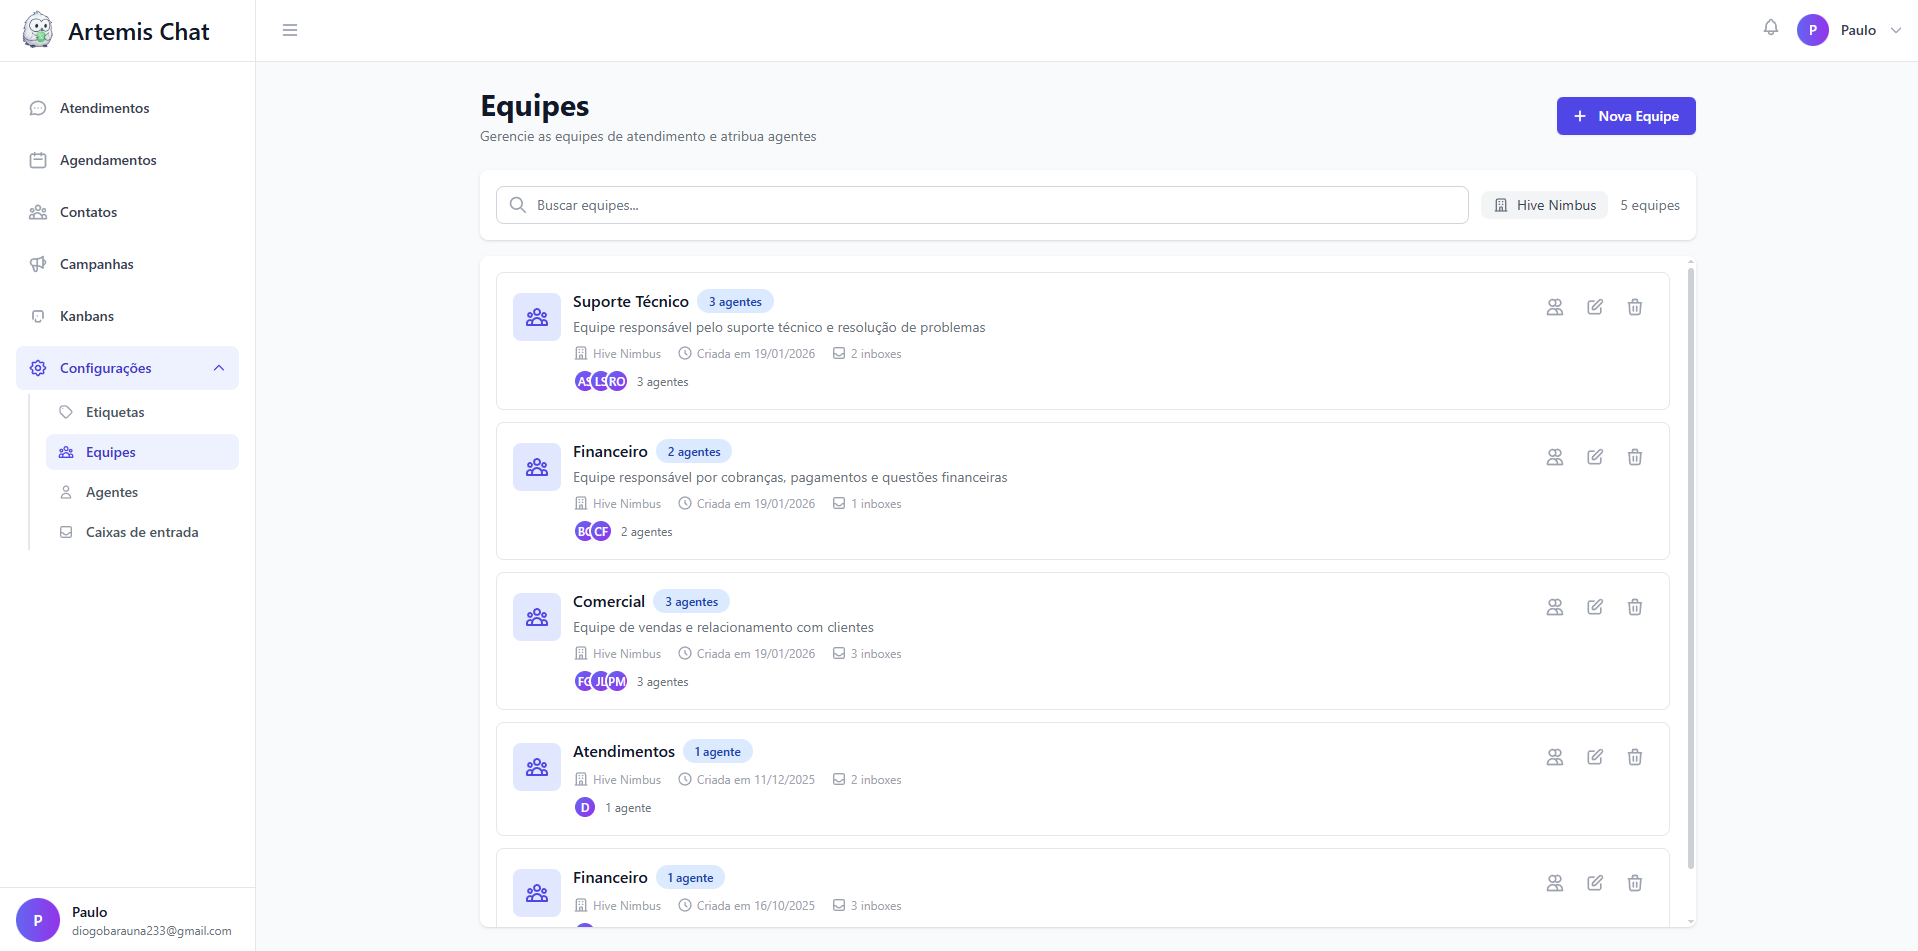1918x951 pixels.
Task: Edit the Suporte Técnico team
Action: [1594, 307]
